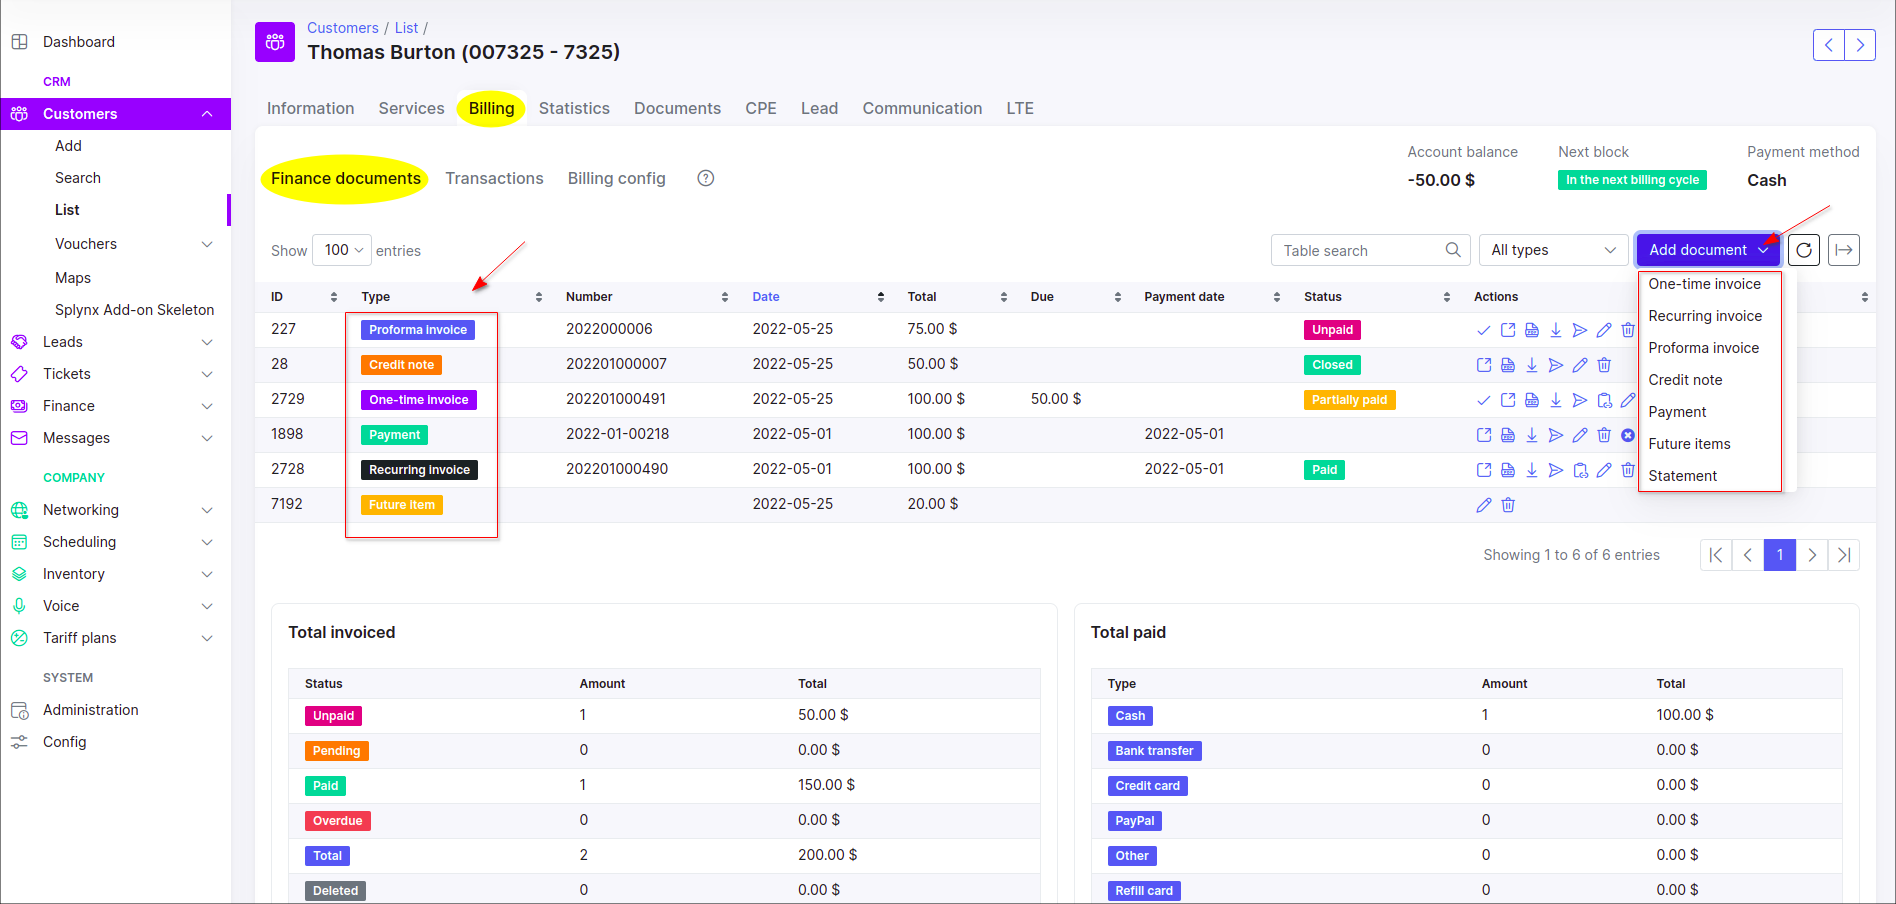Select Credit note from Add document menu
Viewport: 1896px width, 904px height.
click(x=1685, y=380)
